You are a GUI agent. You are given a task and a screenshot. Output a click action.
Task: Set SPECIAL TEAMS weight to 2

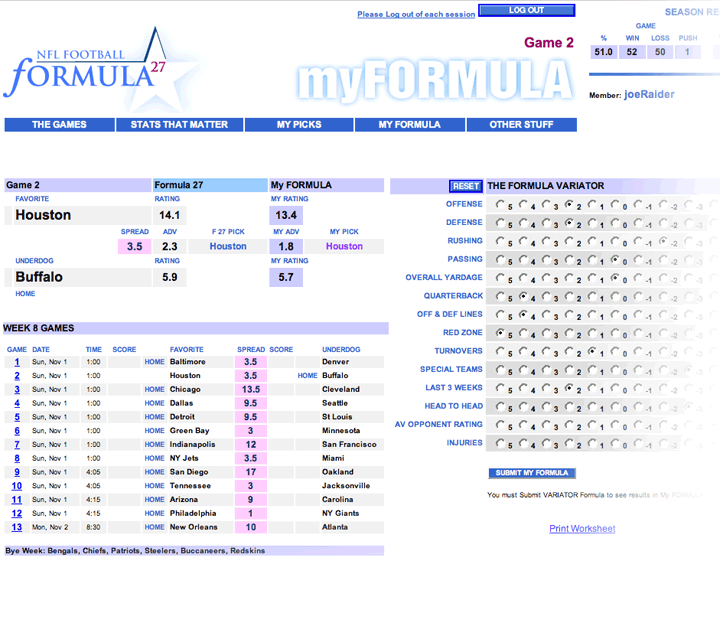coord(569,370)
